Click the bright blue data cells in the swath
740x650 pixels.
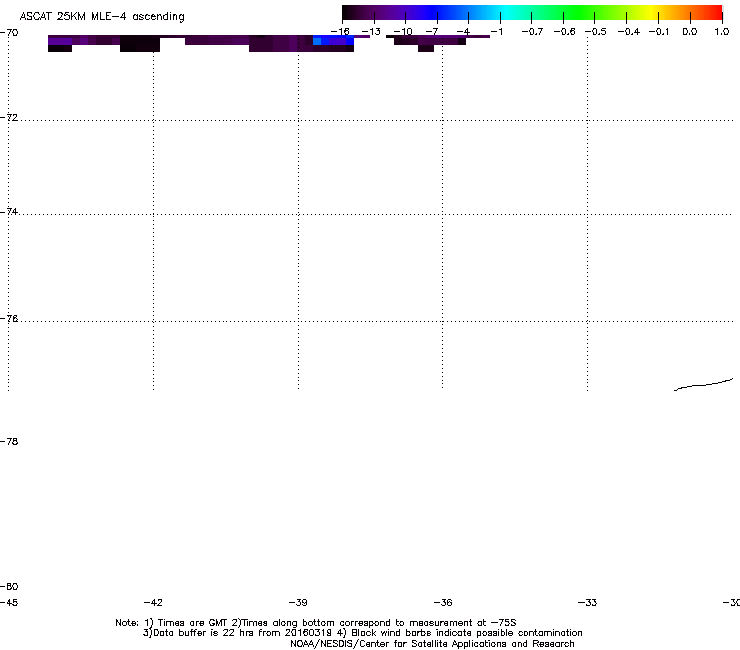click(333, 41)
